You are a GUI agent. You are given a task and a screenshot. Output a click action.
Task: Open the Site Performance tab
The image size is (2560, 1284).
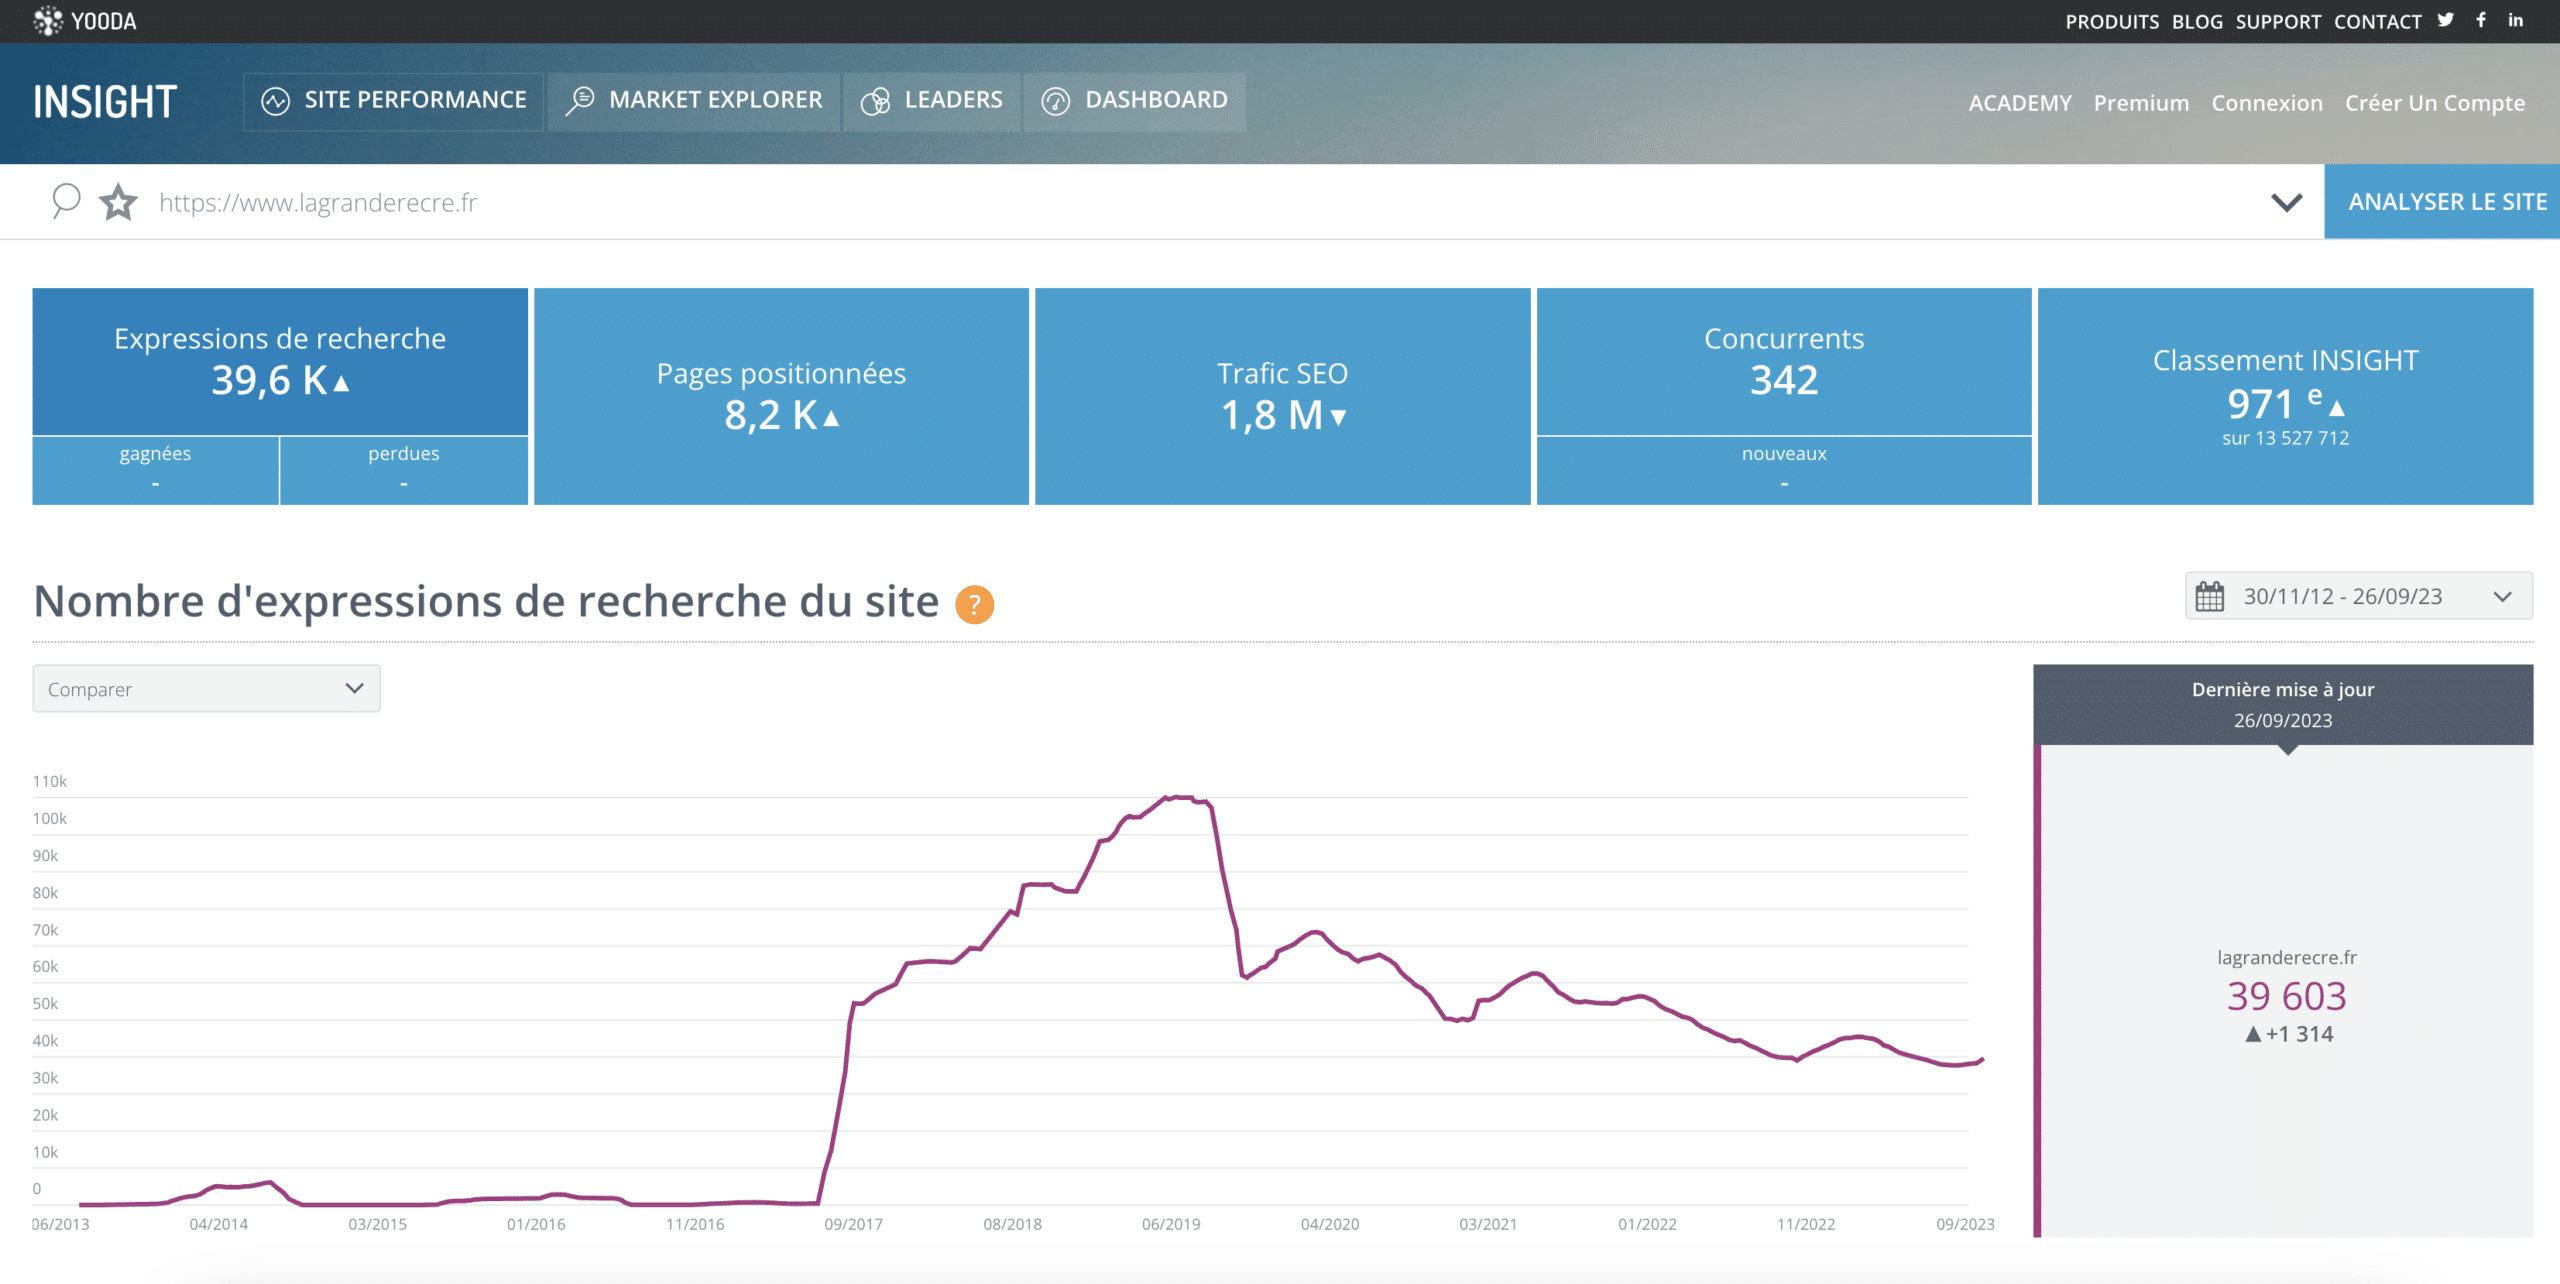[394, 100]
